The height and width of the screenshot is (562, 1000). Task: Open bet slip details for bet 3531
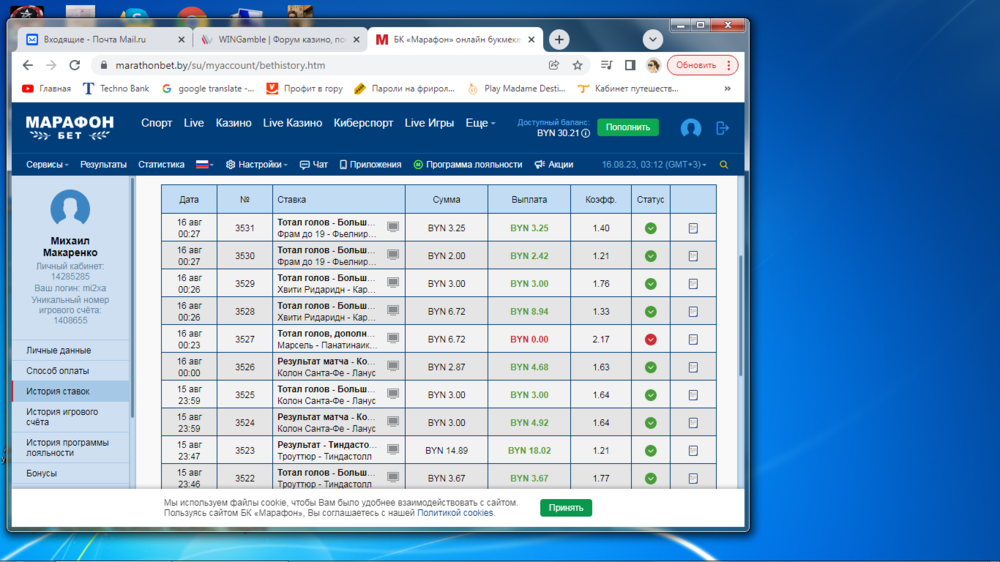pos(693,228)
